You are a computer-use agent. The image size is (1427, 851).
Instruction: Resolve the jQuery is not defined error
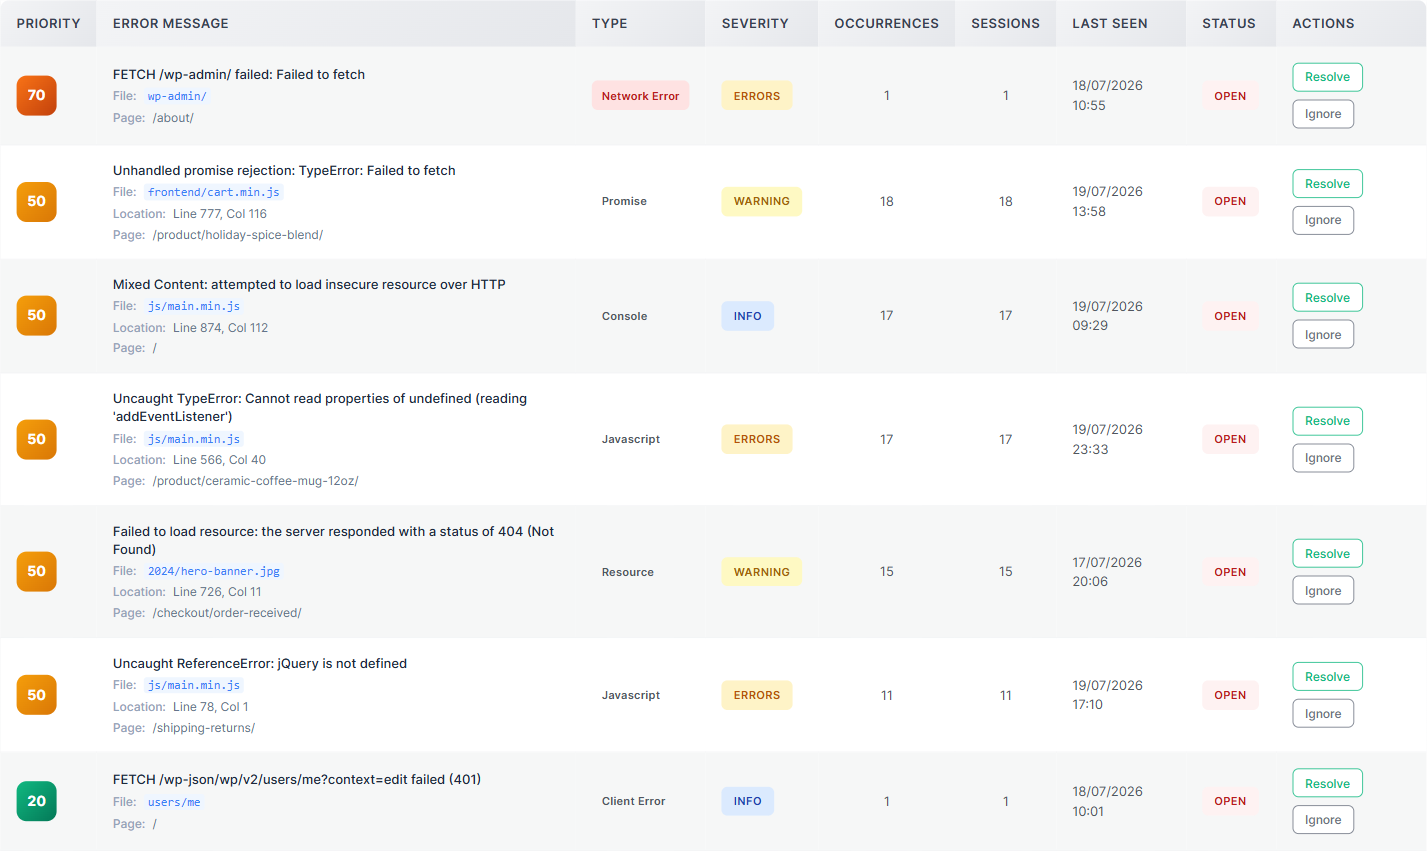point(1327,677)
